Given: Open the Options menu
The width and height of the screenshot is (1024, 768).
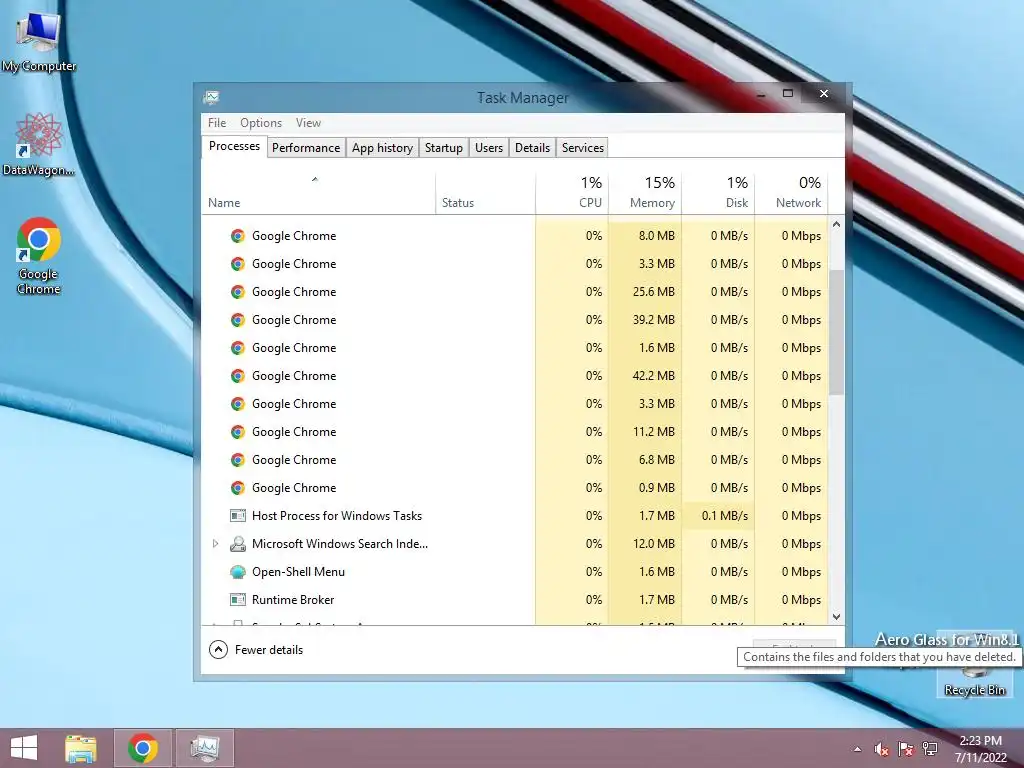Looking at the screenshot, I should (x=261, y=123).
